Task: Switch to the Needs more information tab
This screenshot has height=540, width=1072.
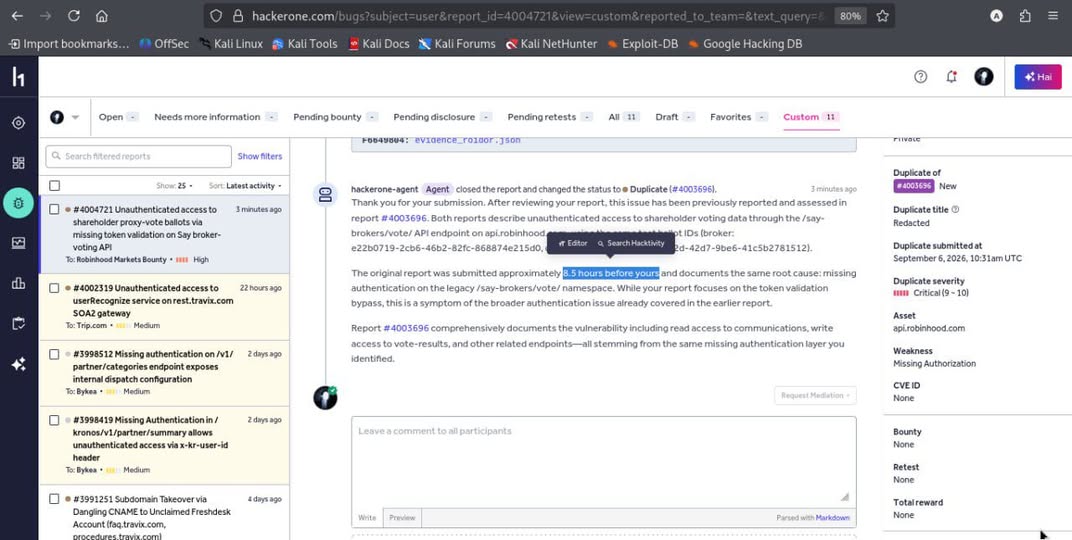Action: [x=215, y=117]
